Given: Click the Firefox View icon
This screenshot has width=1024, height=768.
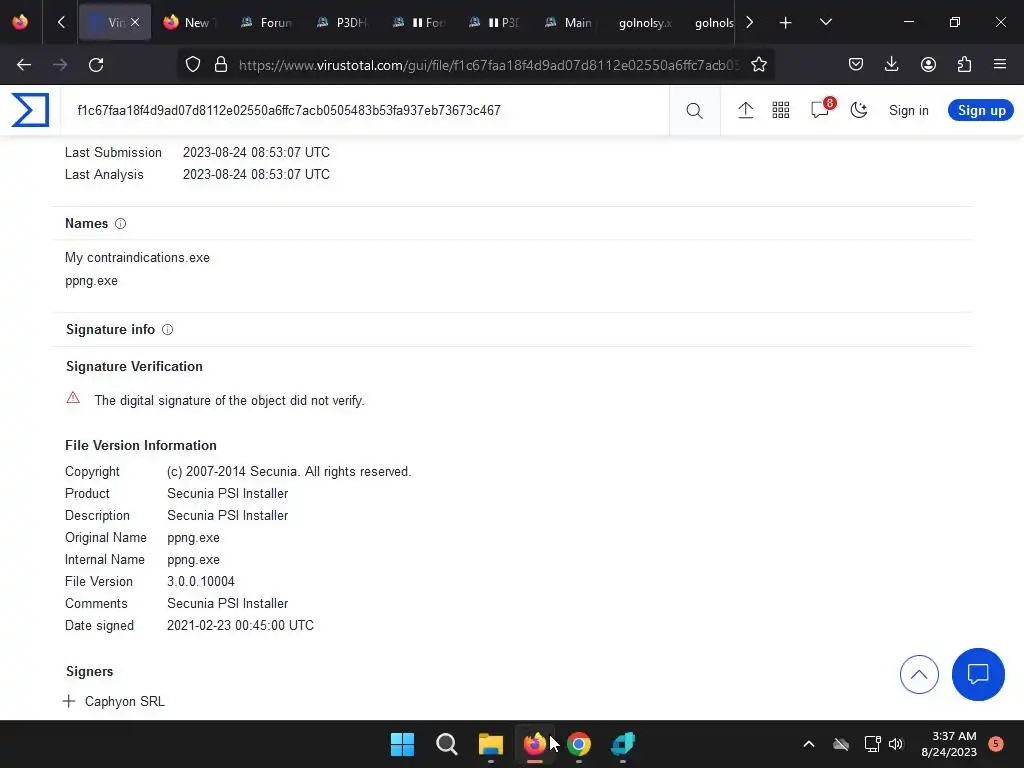Looking at the screenshot, I should 20,22.
